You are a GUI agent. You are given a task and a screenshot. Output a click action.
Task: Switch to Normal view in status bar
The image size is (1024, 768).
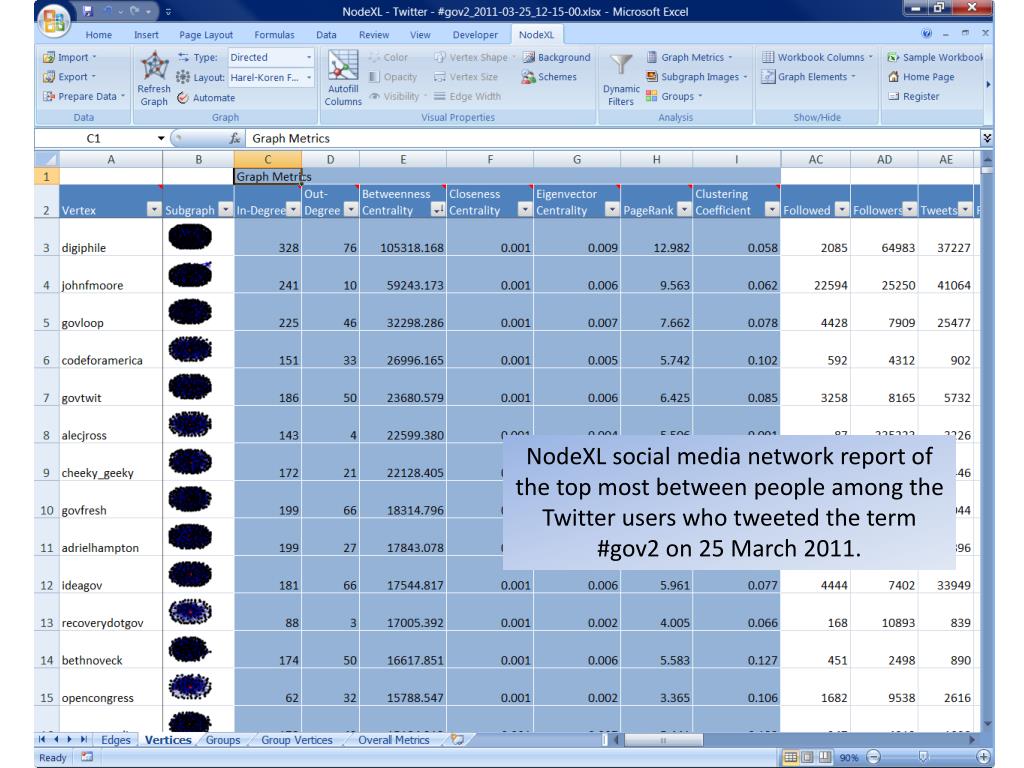(x=790, y=757)
